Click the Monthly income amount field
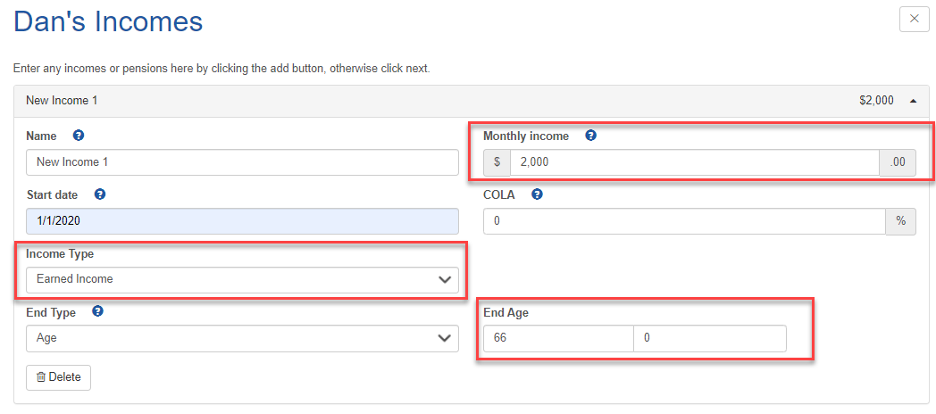 click(695, 162)
